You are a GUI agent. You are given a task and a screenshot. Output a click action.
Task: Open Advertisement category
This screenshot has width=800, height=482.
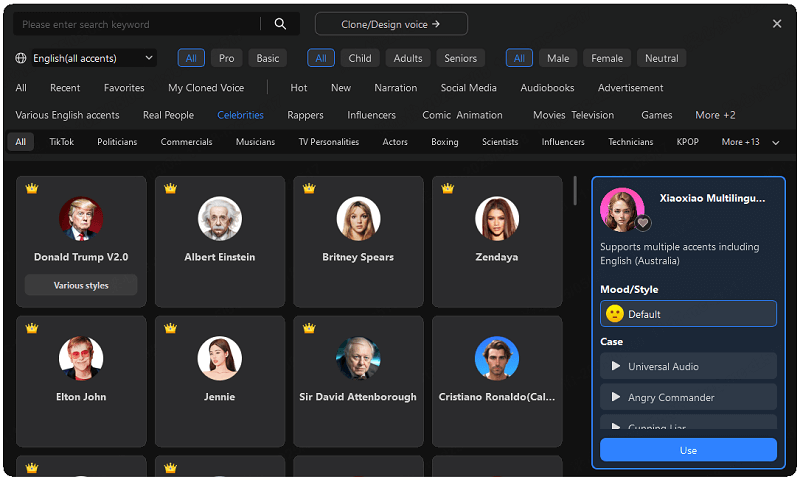pos(630,88)
